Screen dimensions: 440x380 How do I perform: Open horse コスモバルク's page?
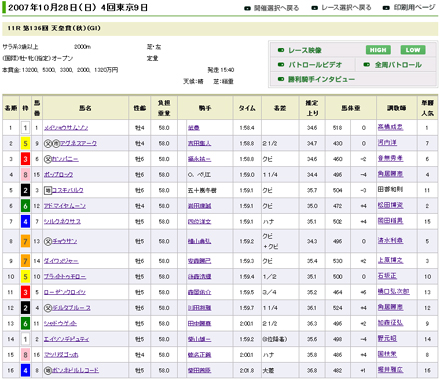pyautogui.click(x=67, y=190)
